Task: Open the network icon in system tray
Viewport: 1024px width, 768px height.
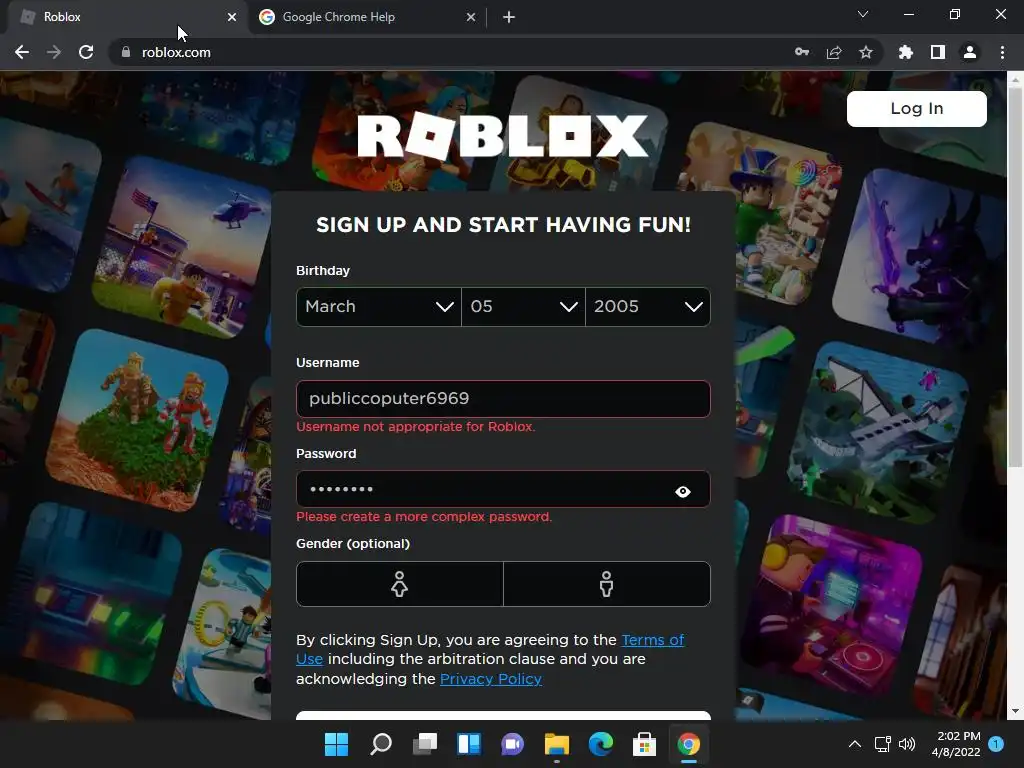Action: click(883, 744)
